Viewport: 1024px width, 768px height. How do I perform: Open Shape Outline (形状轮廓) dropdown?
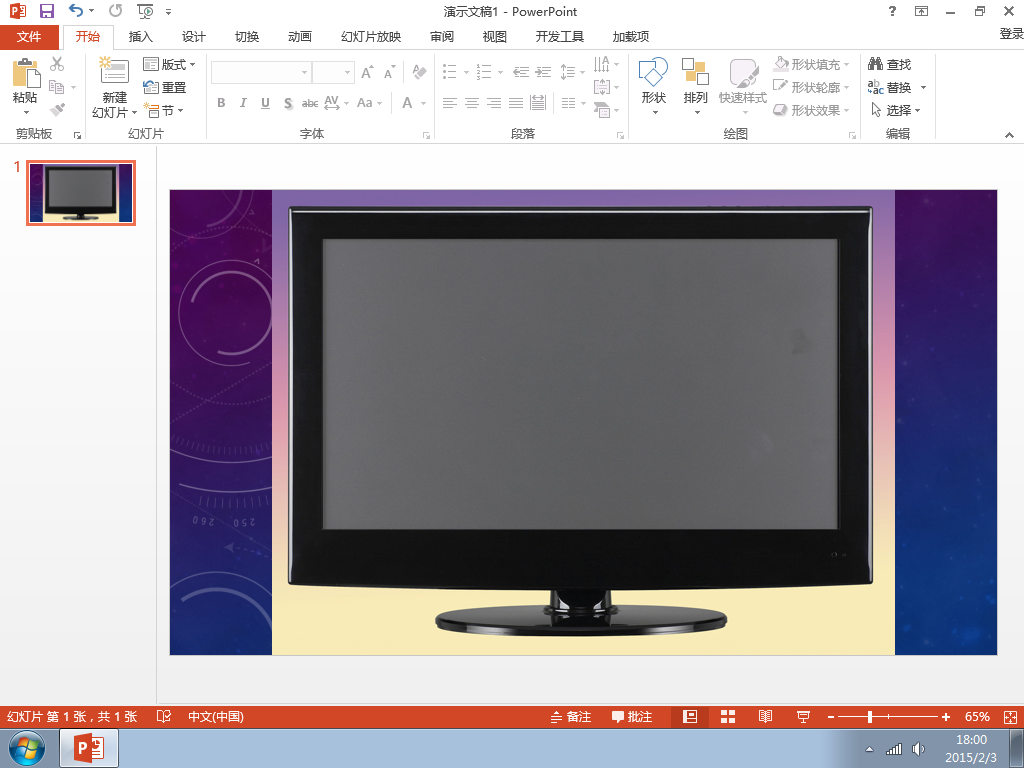tap(812, 87)
